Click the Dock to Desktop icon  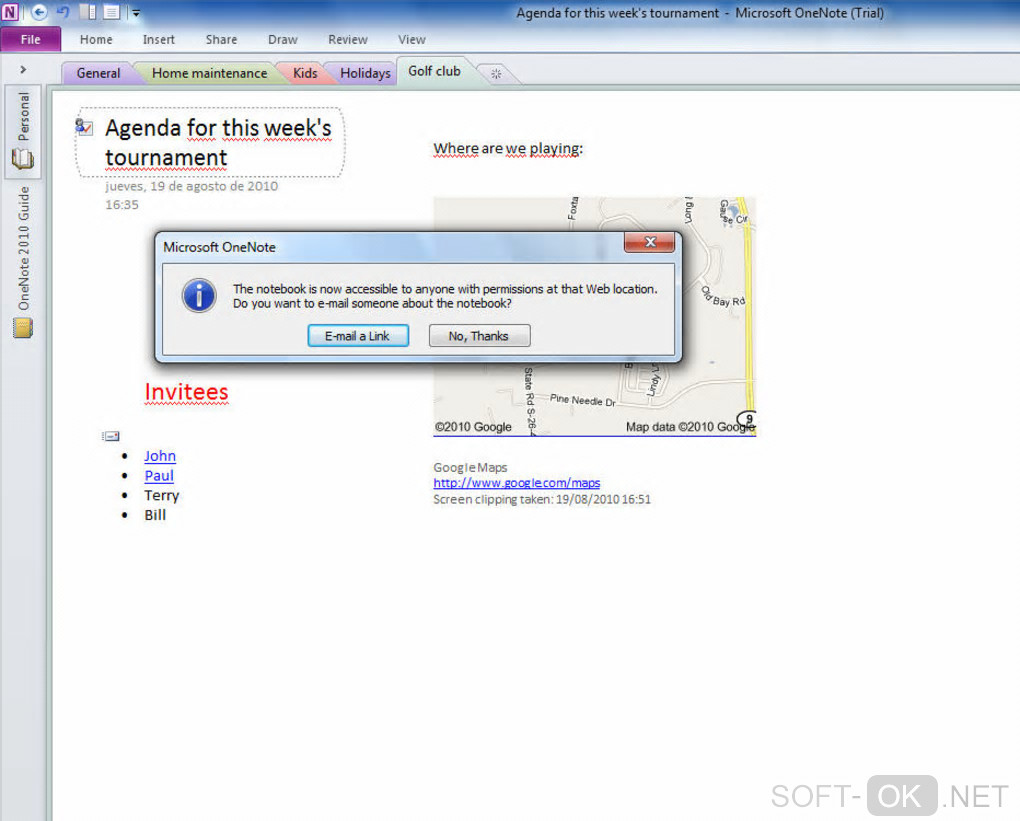(x=88, y=12)
